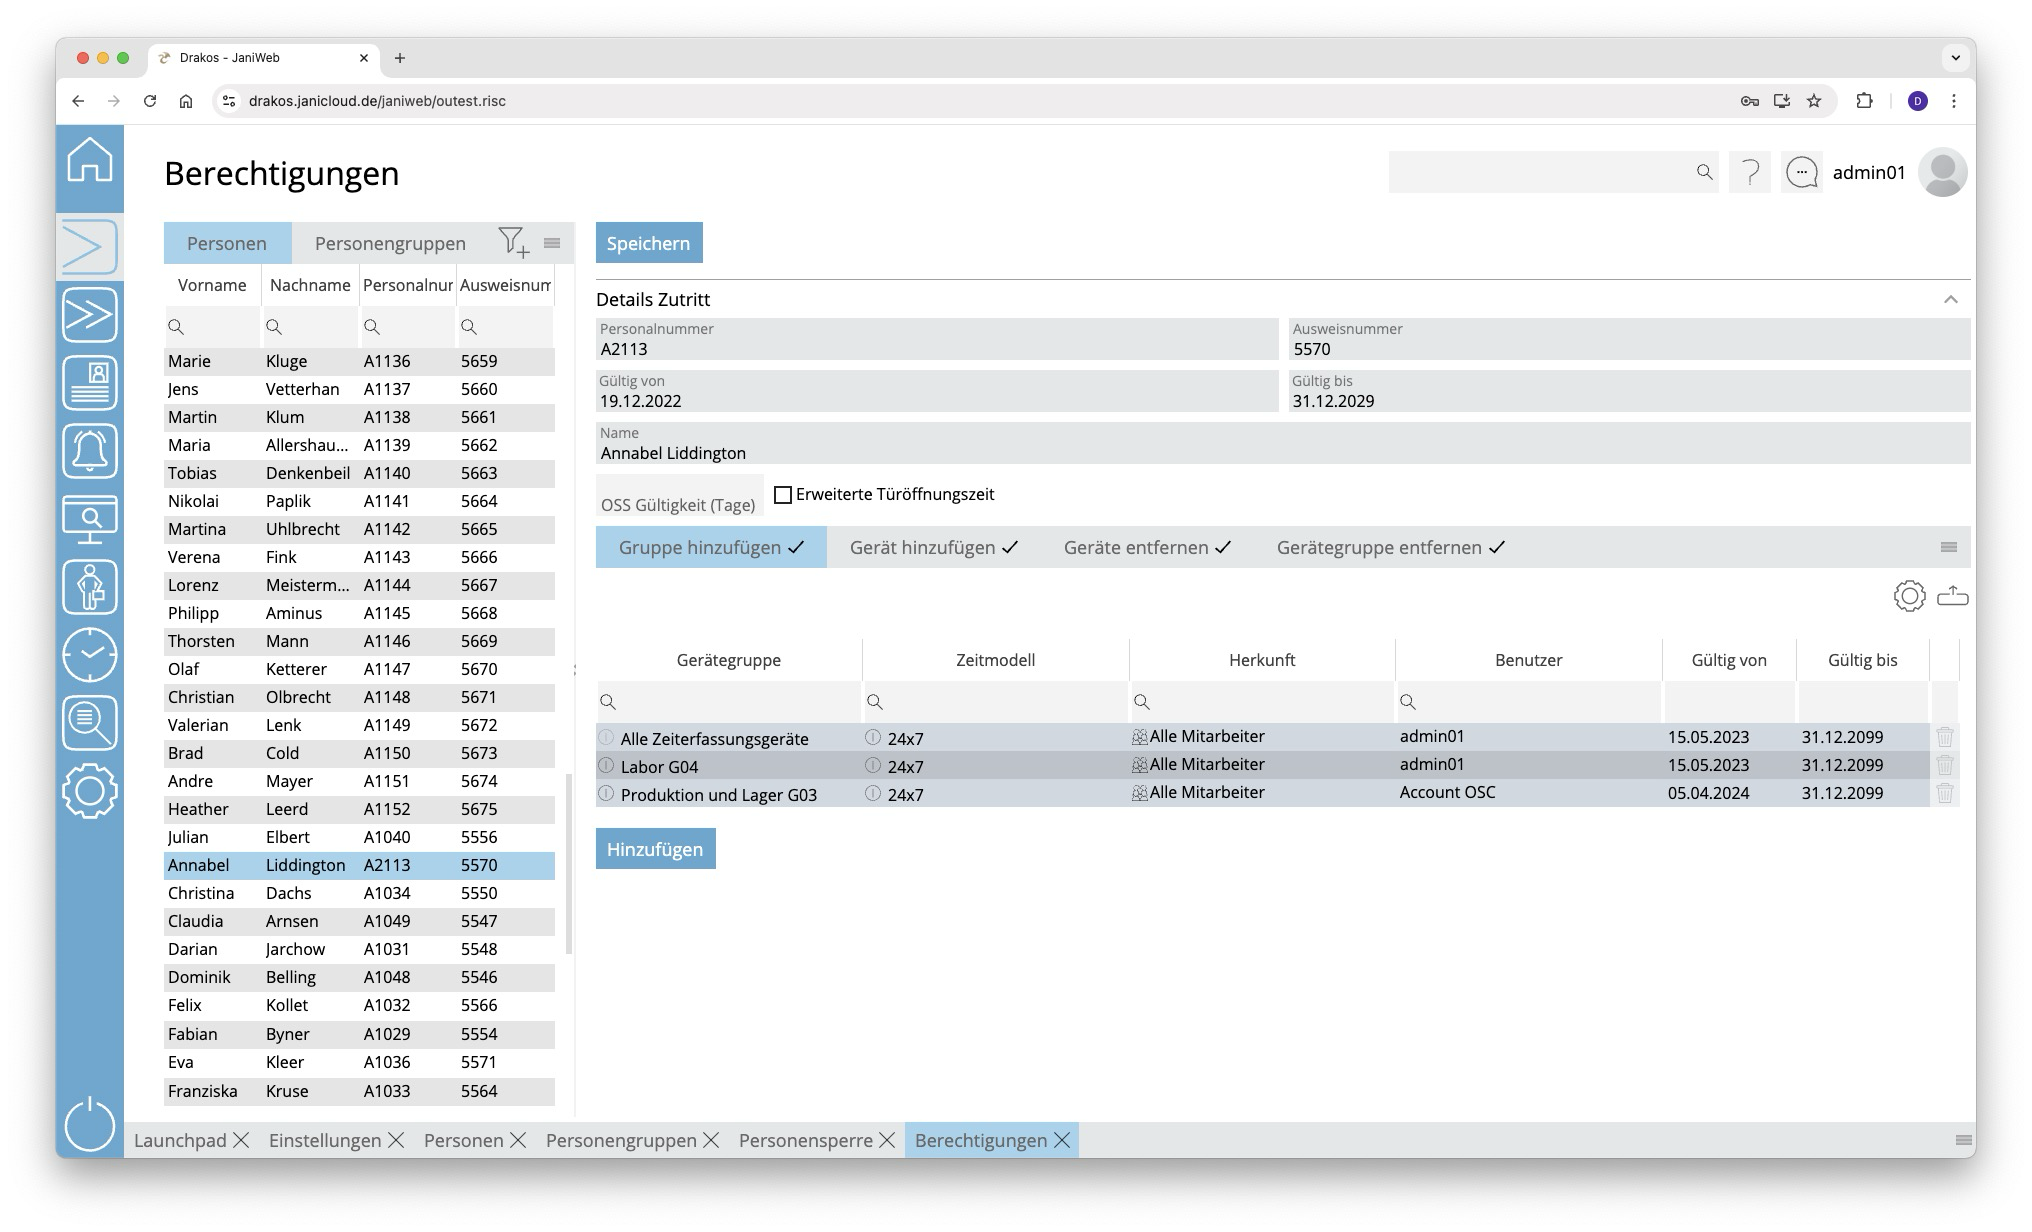The image size is (2032, 1232).
Task: Click the add filter funnel icon
Action: pos(513,242)
